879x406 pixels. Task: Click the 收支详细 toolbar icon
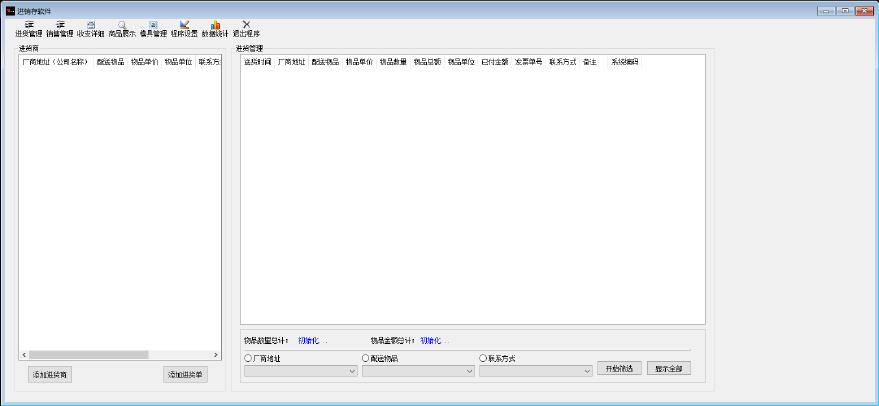(x=91, y=28)
